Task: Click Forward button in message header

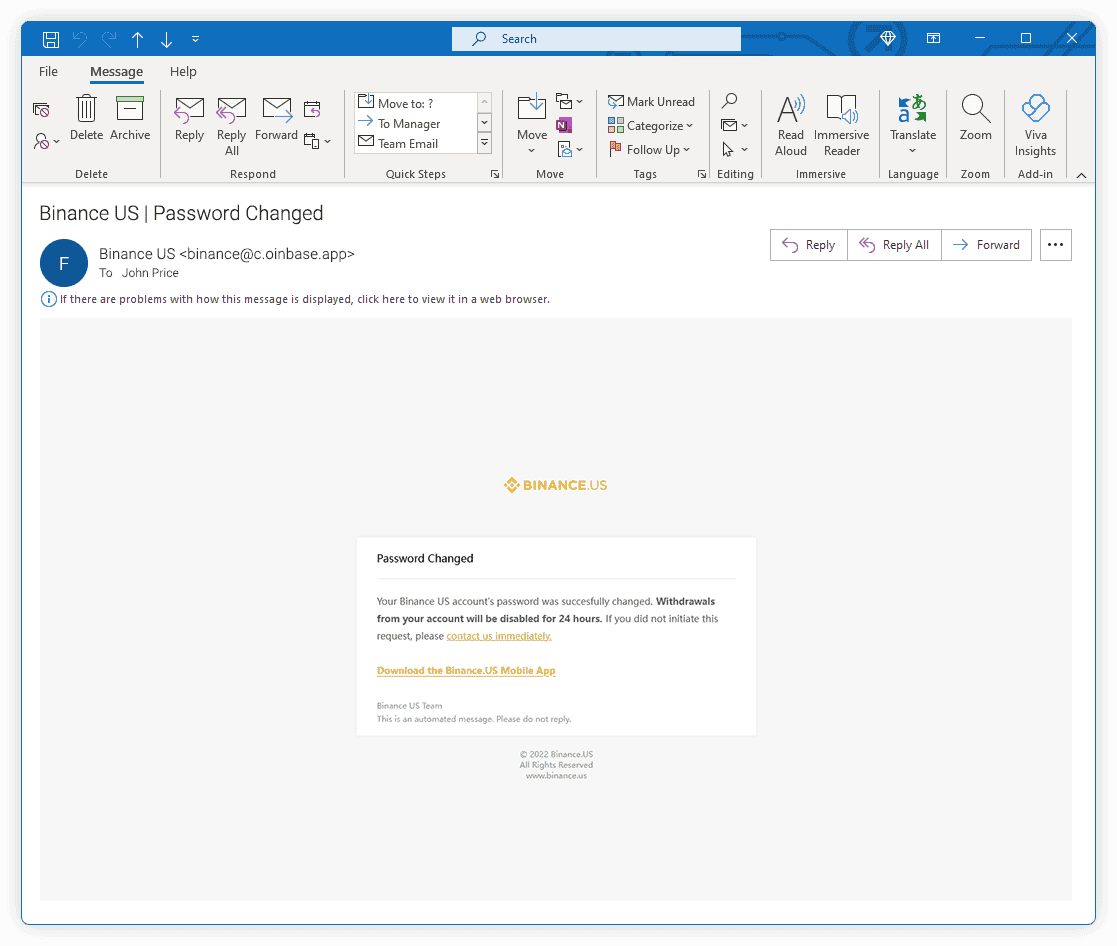Action: (986, 245)
